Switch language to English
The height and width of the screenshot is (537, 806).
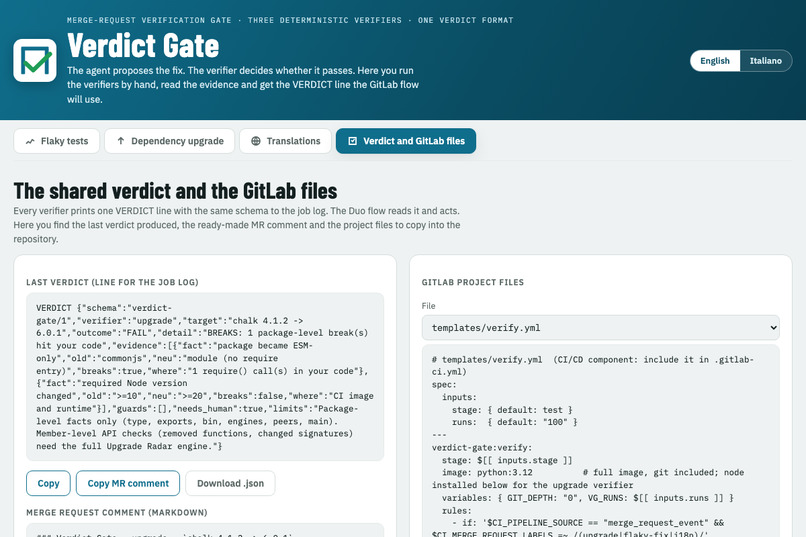(715, 61)
